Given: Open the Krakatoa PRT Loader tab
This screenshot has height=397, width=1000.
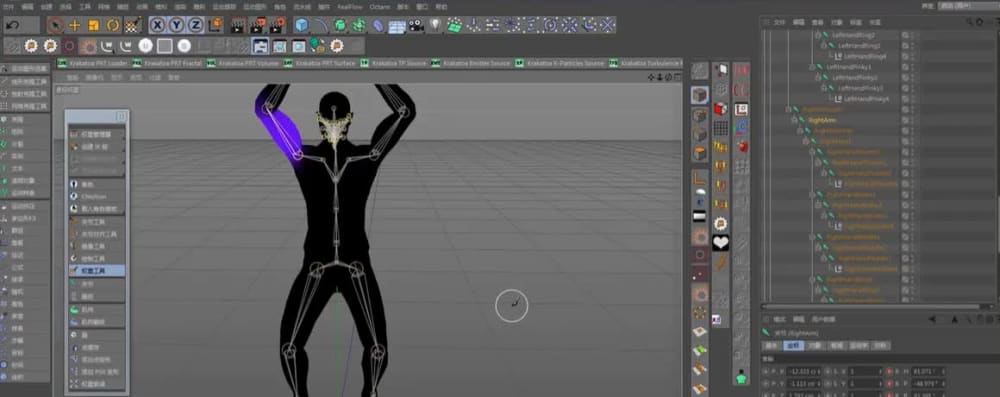Looking at the screenshot, I should tap(93, 63).
